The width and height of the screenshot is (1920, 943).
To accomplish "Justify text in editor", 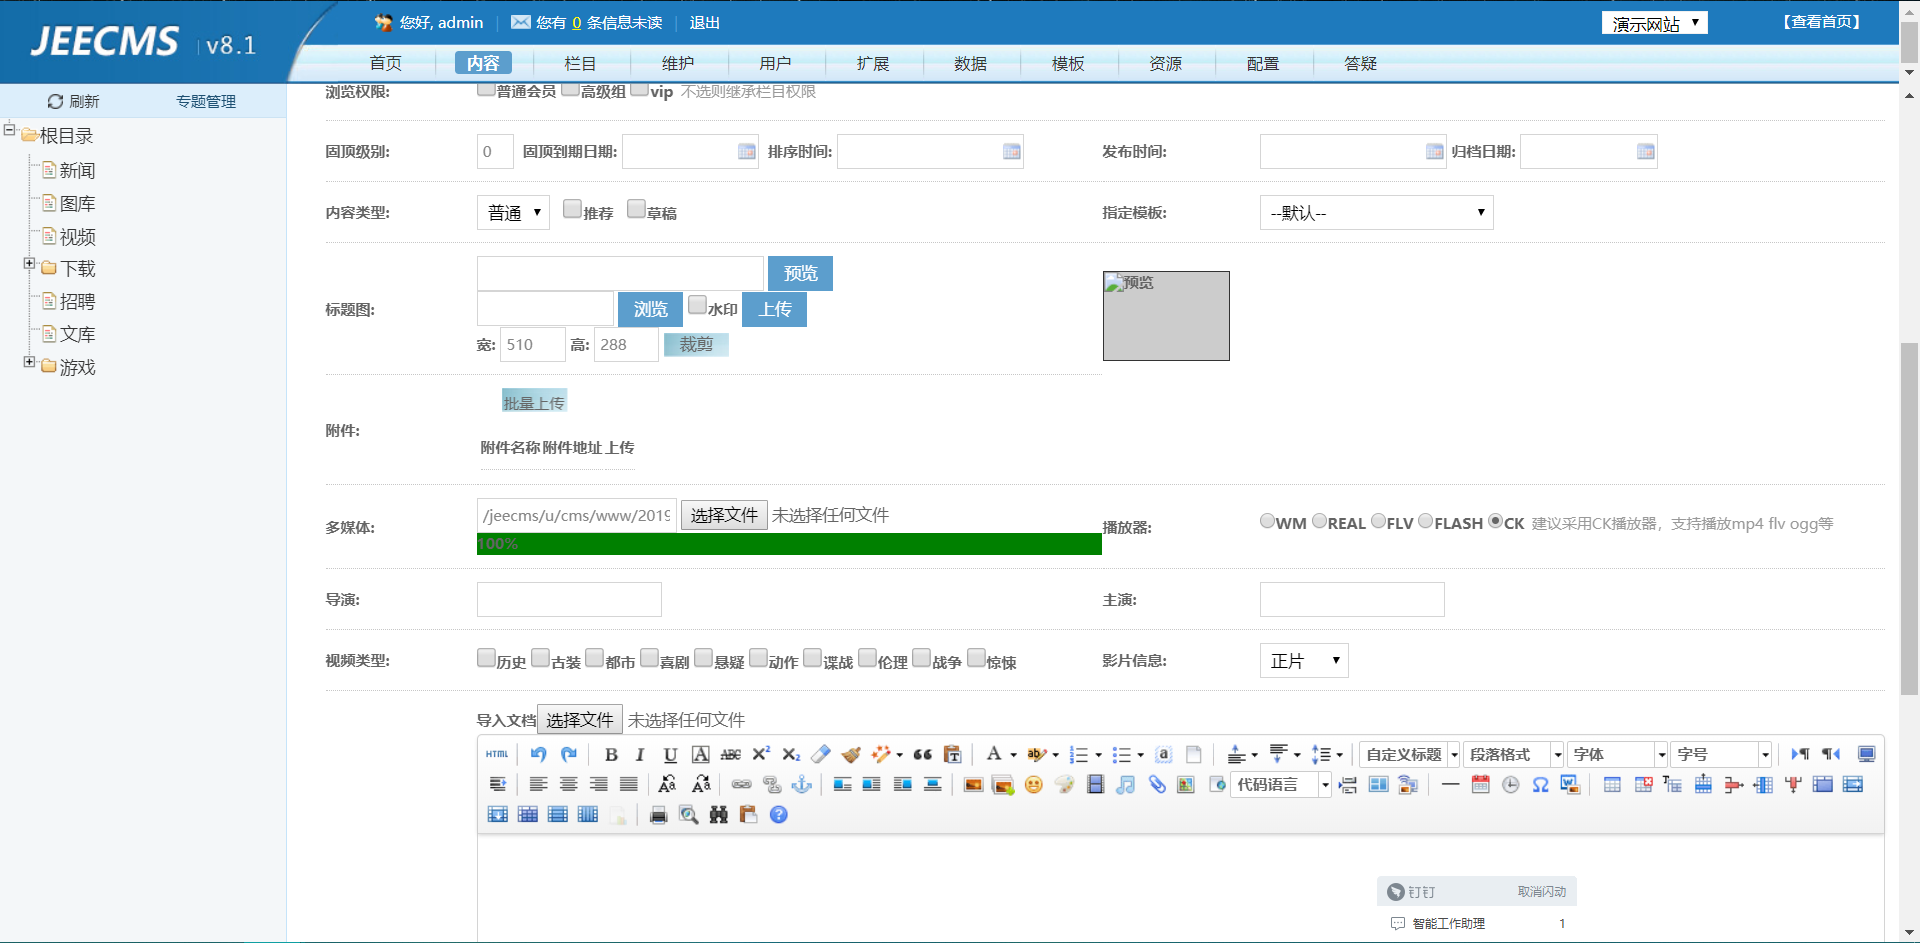I will [629, 785].
